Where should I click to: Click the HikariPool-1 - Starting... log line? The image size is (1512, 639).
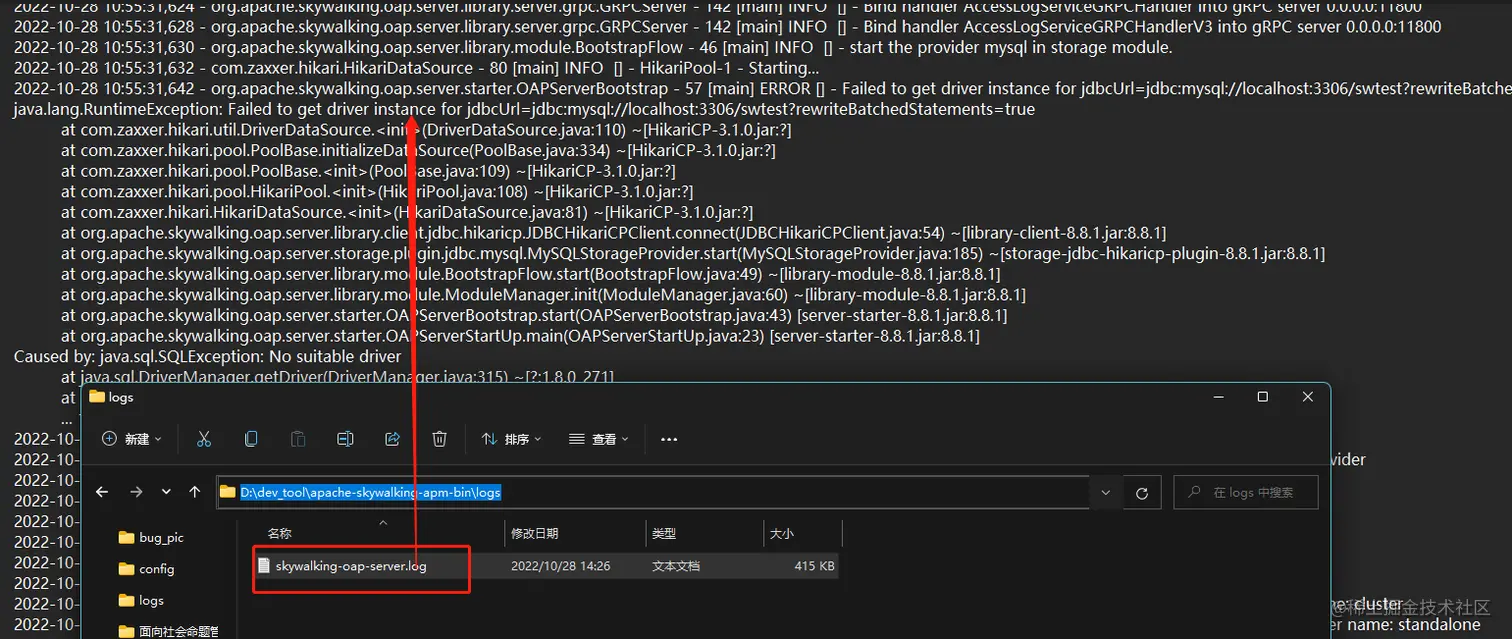[417, 68]
